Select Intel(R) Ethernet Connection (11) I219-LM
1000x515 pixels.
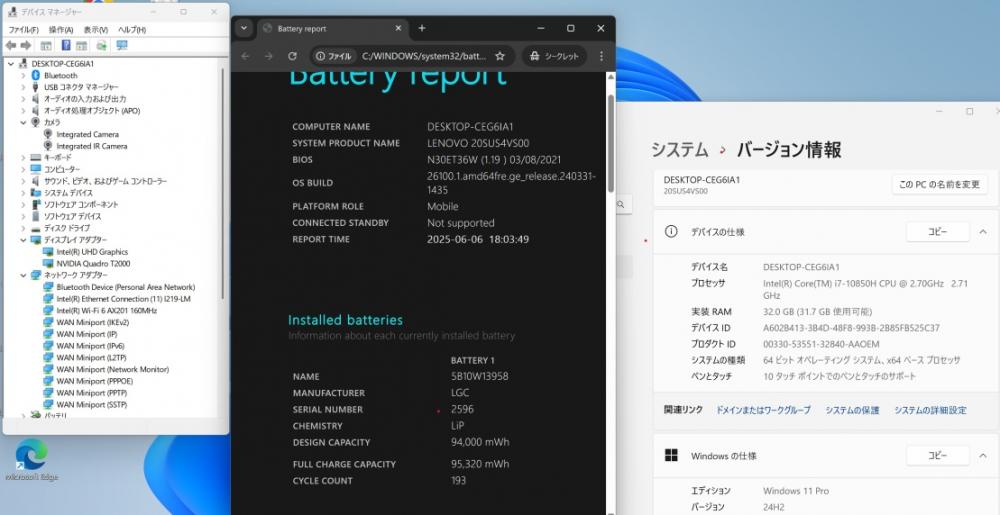123,299
